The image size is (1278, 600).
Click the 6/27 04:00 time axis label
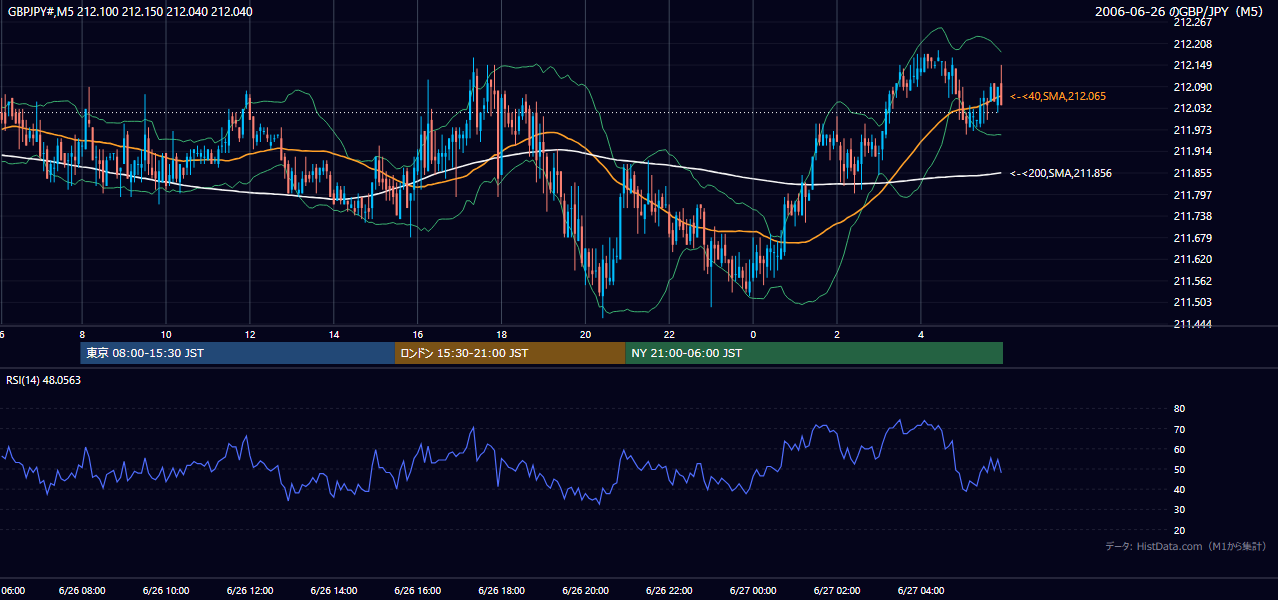pyautogui.click(x=921, y=591)
